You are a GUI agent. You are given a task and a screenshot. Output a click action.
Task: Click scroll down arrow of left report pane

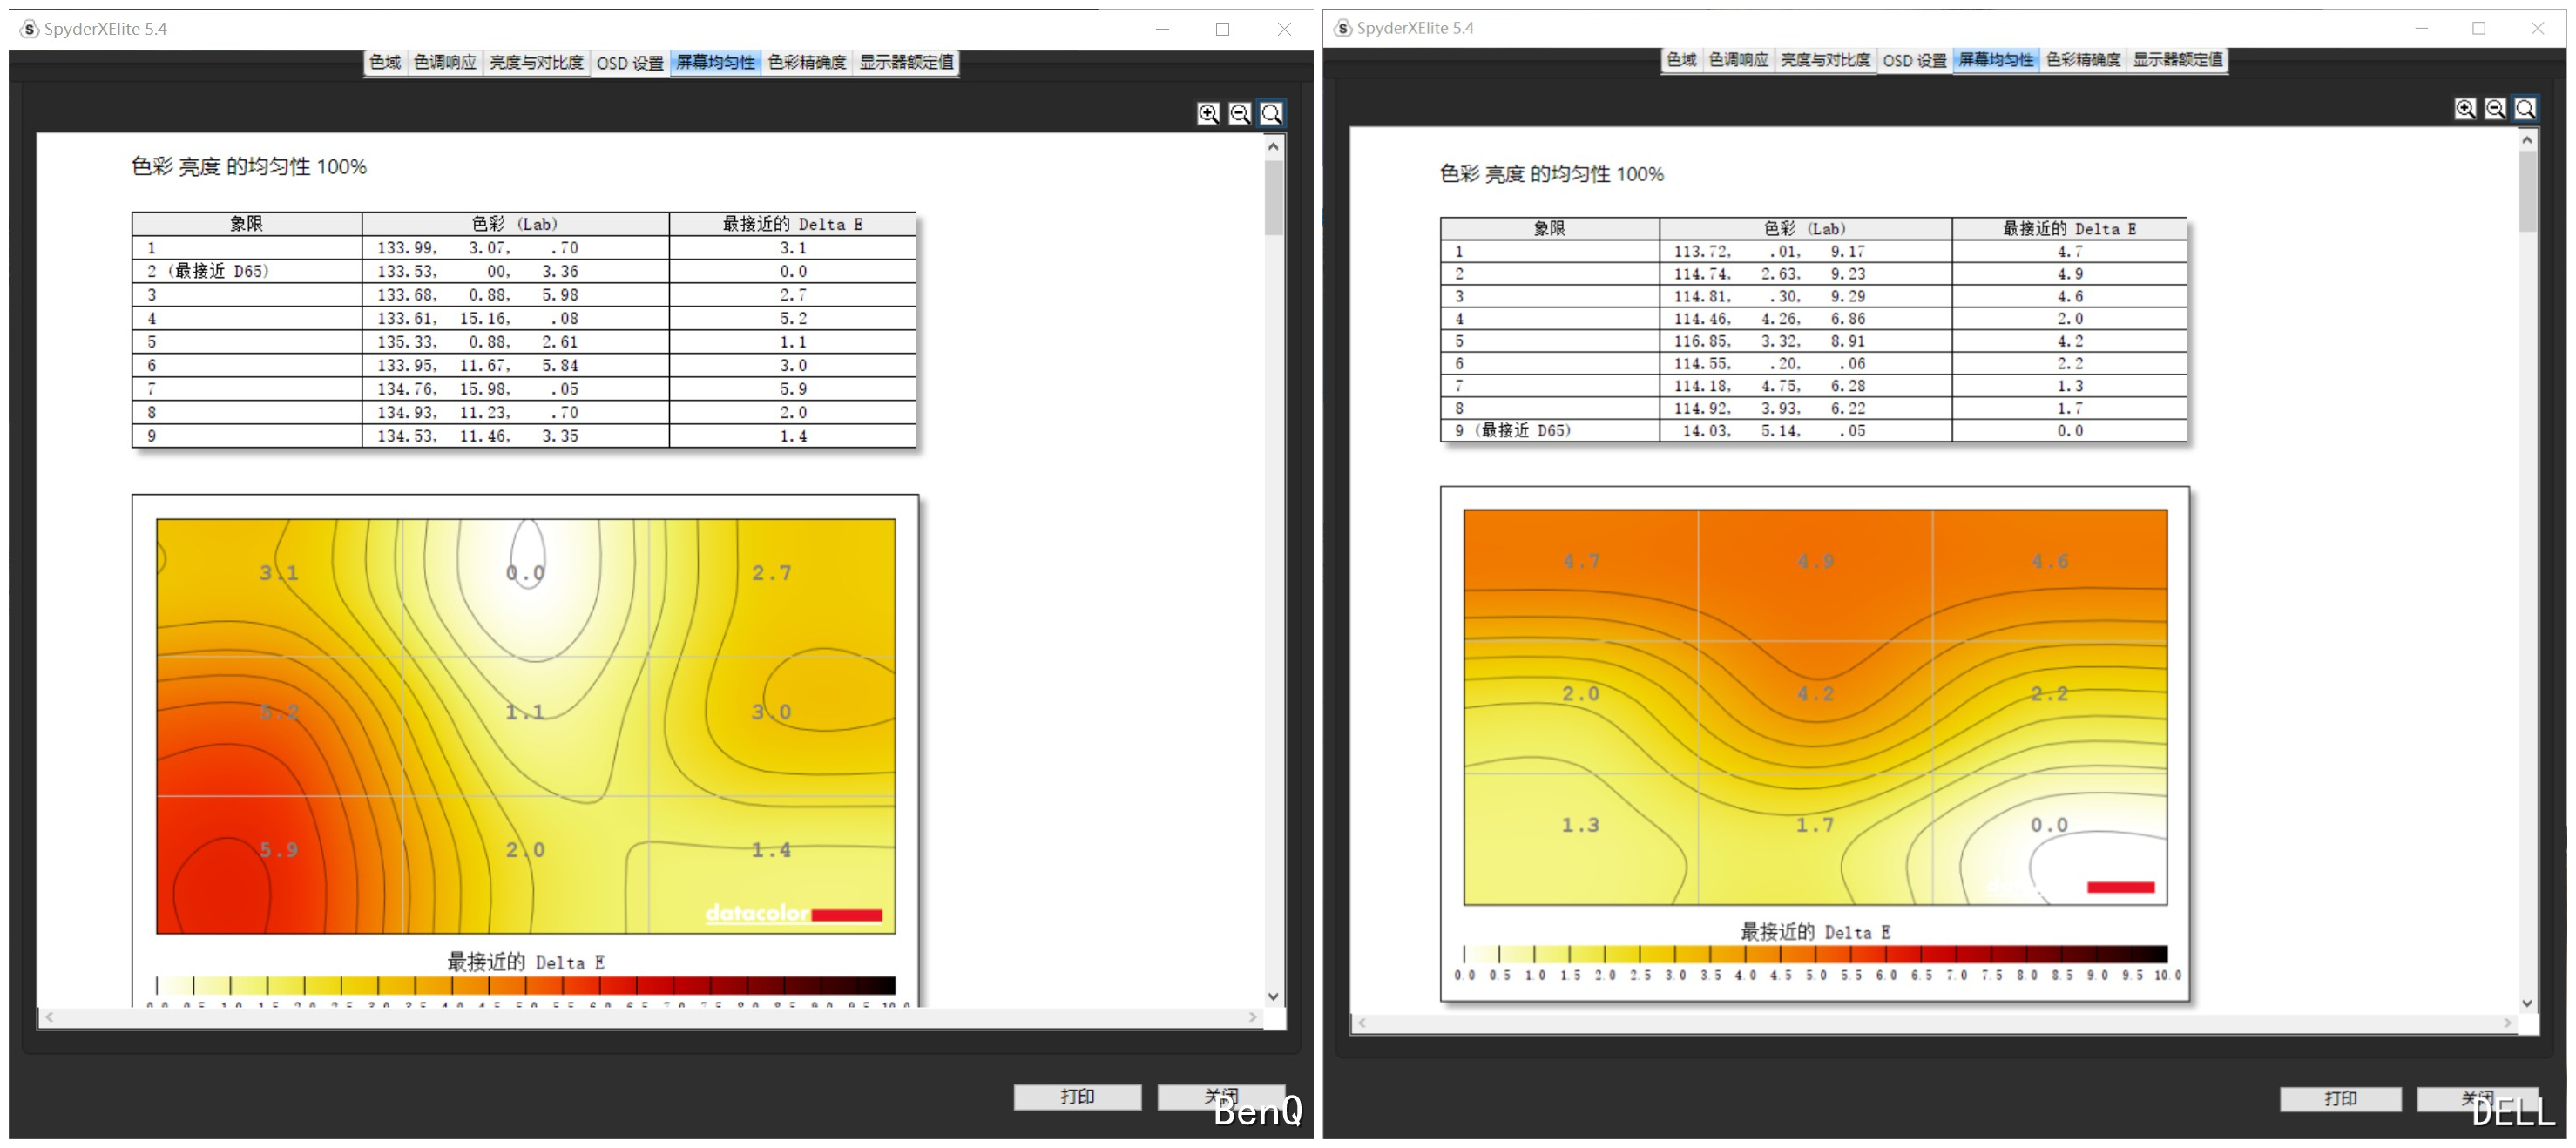tap(1273, 996)
